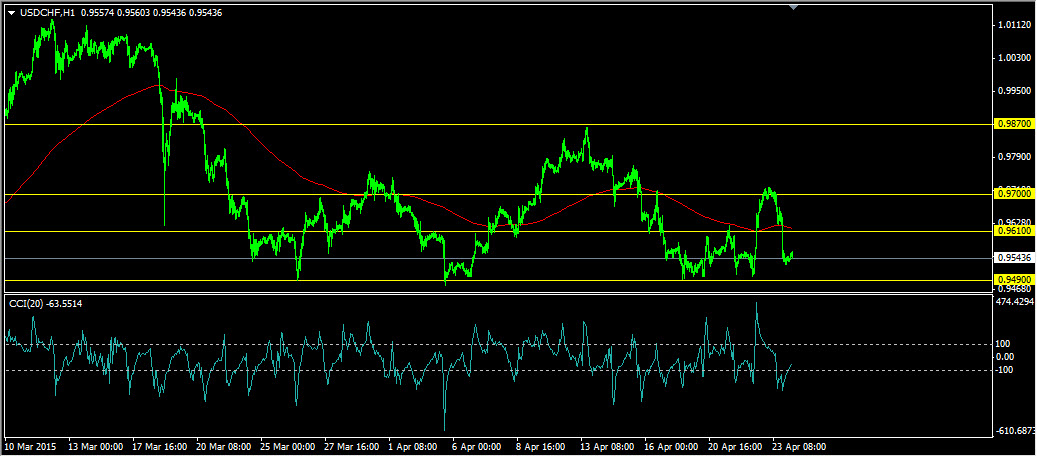Select the CCI(20) -63.5514 indicator label
Image resolution: width=1037 pixels, height=457 pixels.
[46, 303]
